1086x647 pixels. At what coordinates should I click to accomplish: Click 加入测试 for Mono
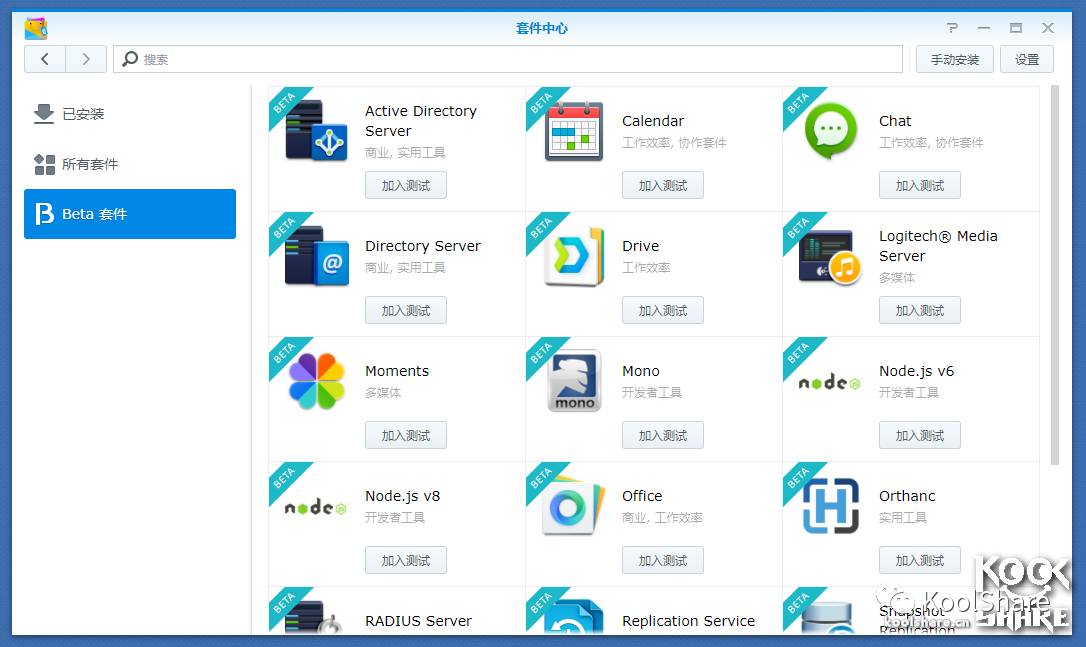point(663,435)
